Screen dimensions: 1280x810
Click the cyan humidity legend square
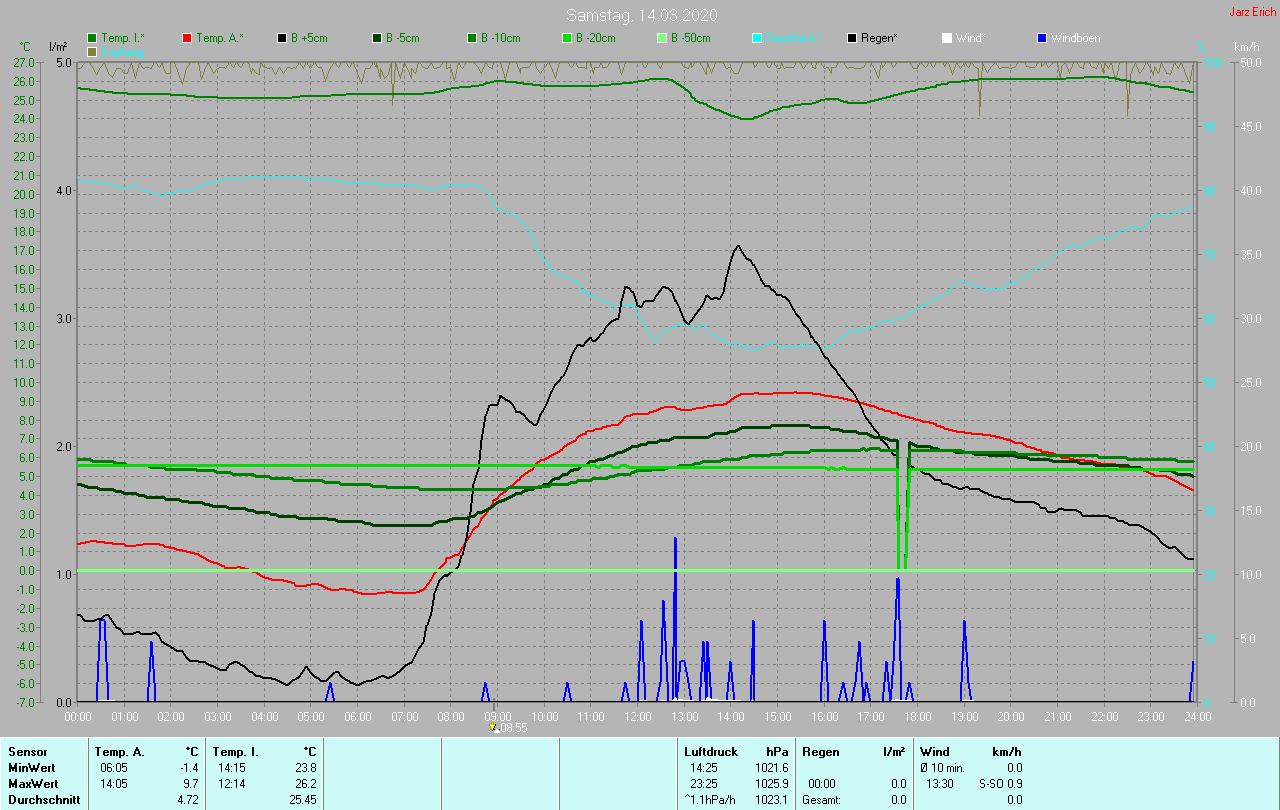point(757,38)
